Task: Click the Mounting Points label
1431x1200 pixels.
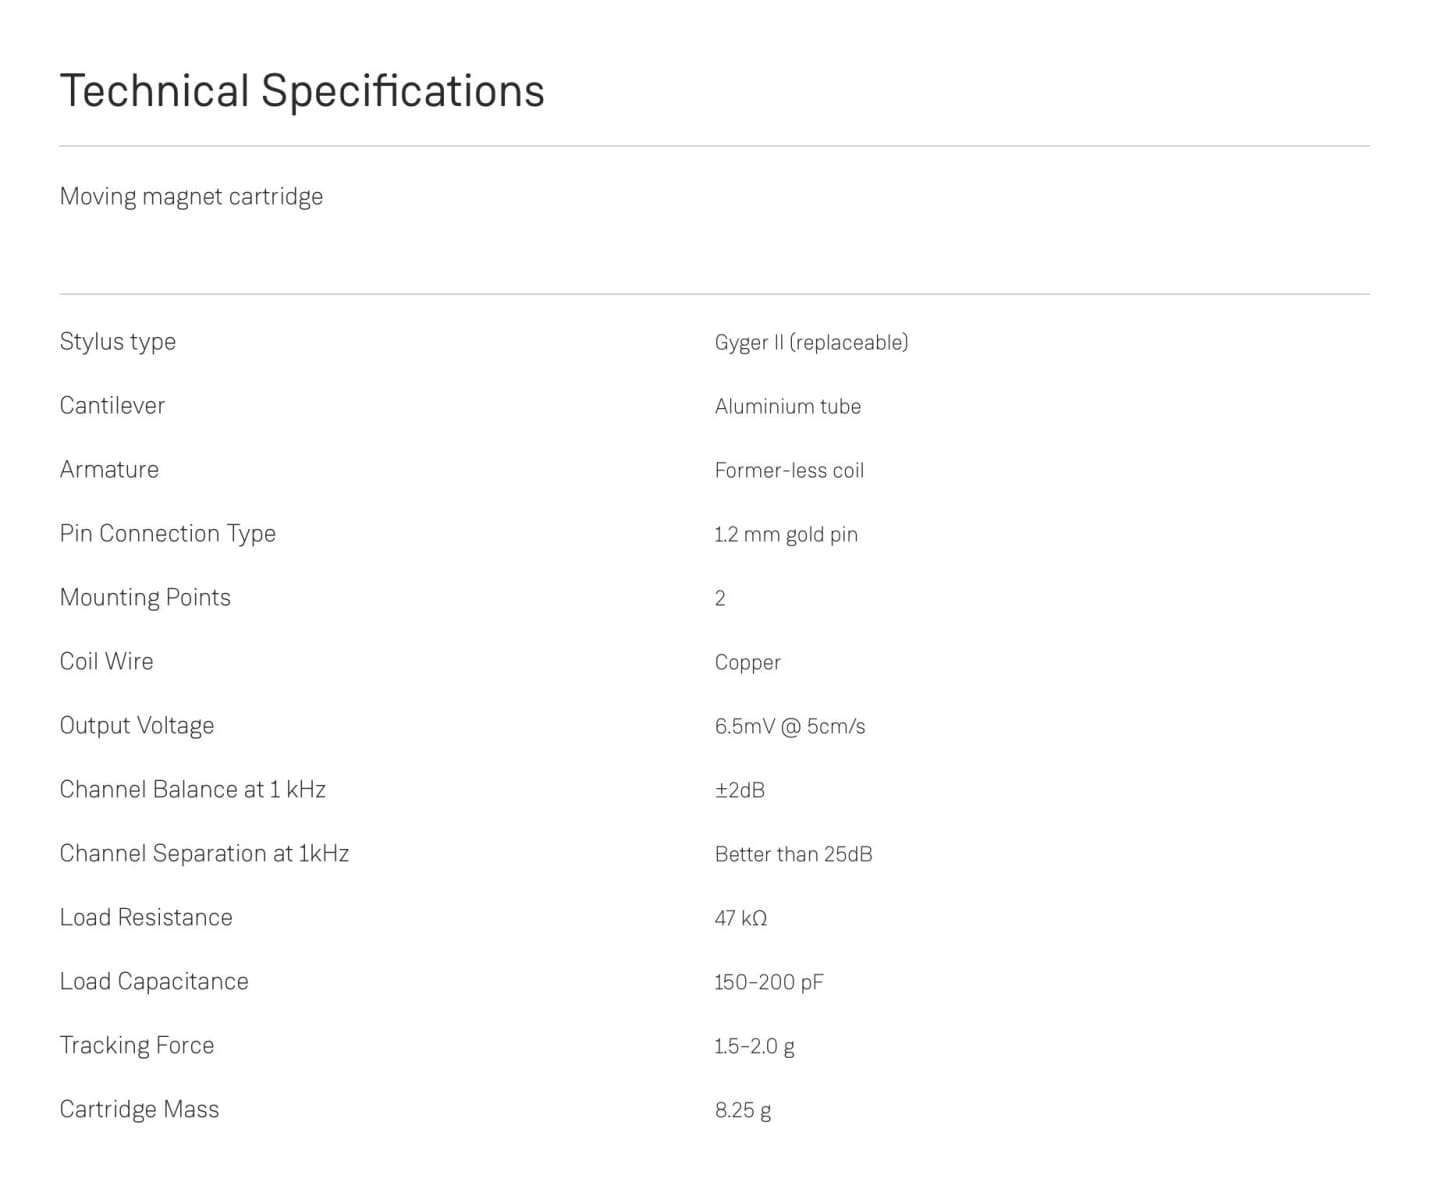Action: [x=145, y=598]
